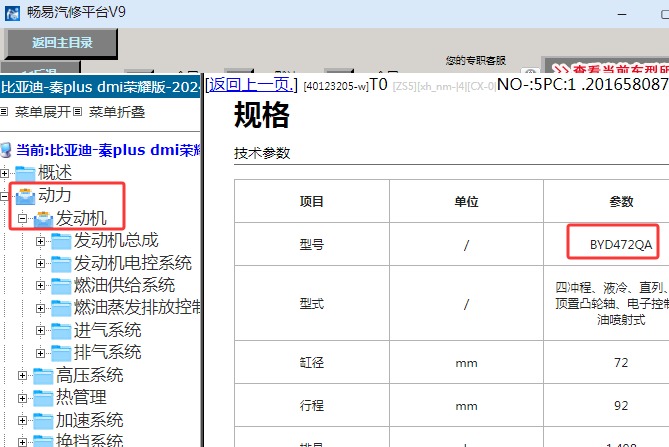Image resolution: width=669 pixels, height=447 pixels.
Task: Click the 热管理 folder icon
Action: [x=43, y=398]
